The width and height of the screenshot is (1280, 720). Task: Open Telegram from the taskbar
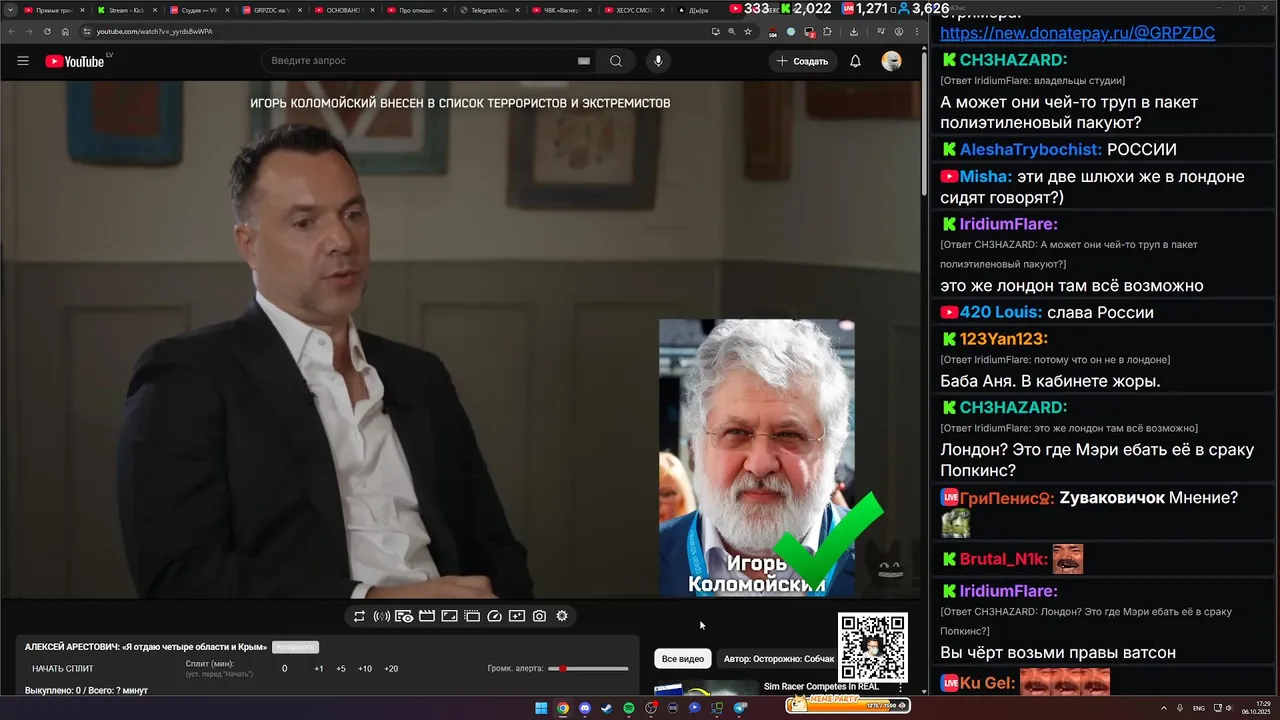click(x=740, y=708)
